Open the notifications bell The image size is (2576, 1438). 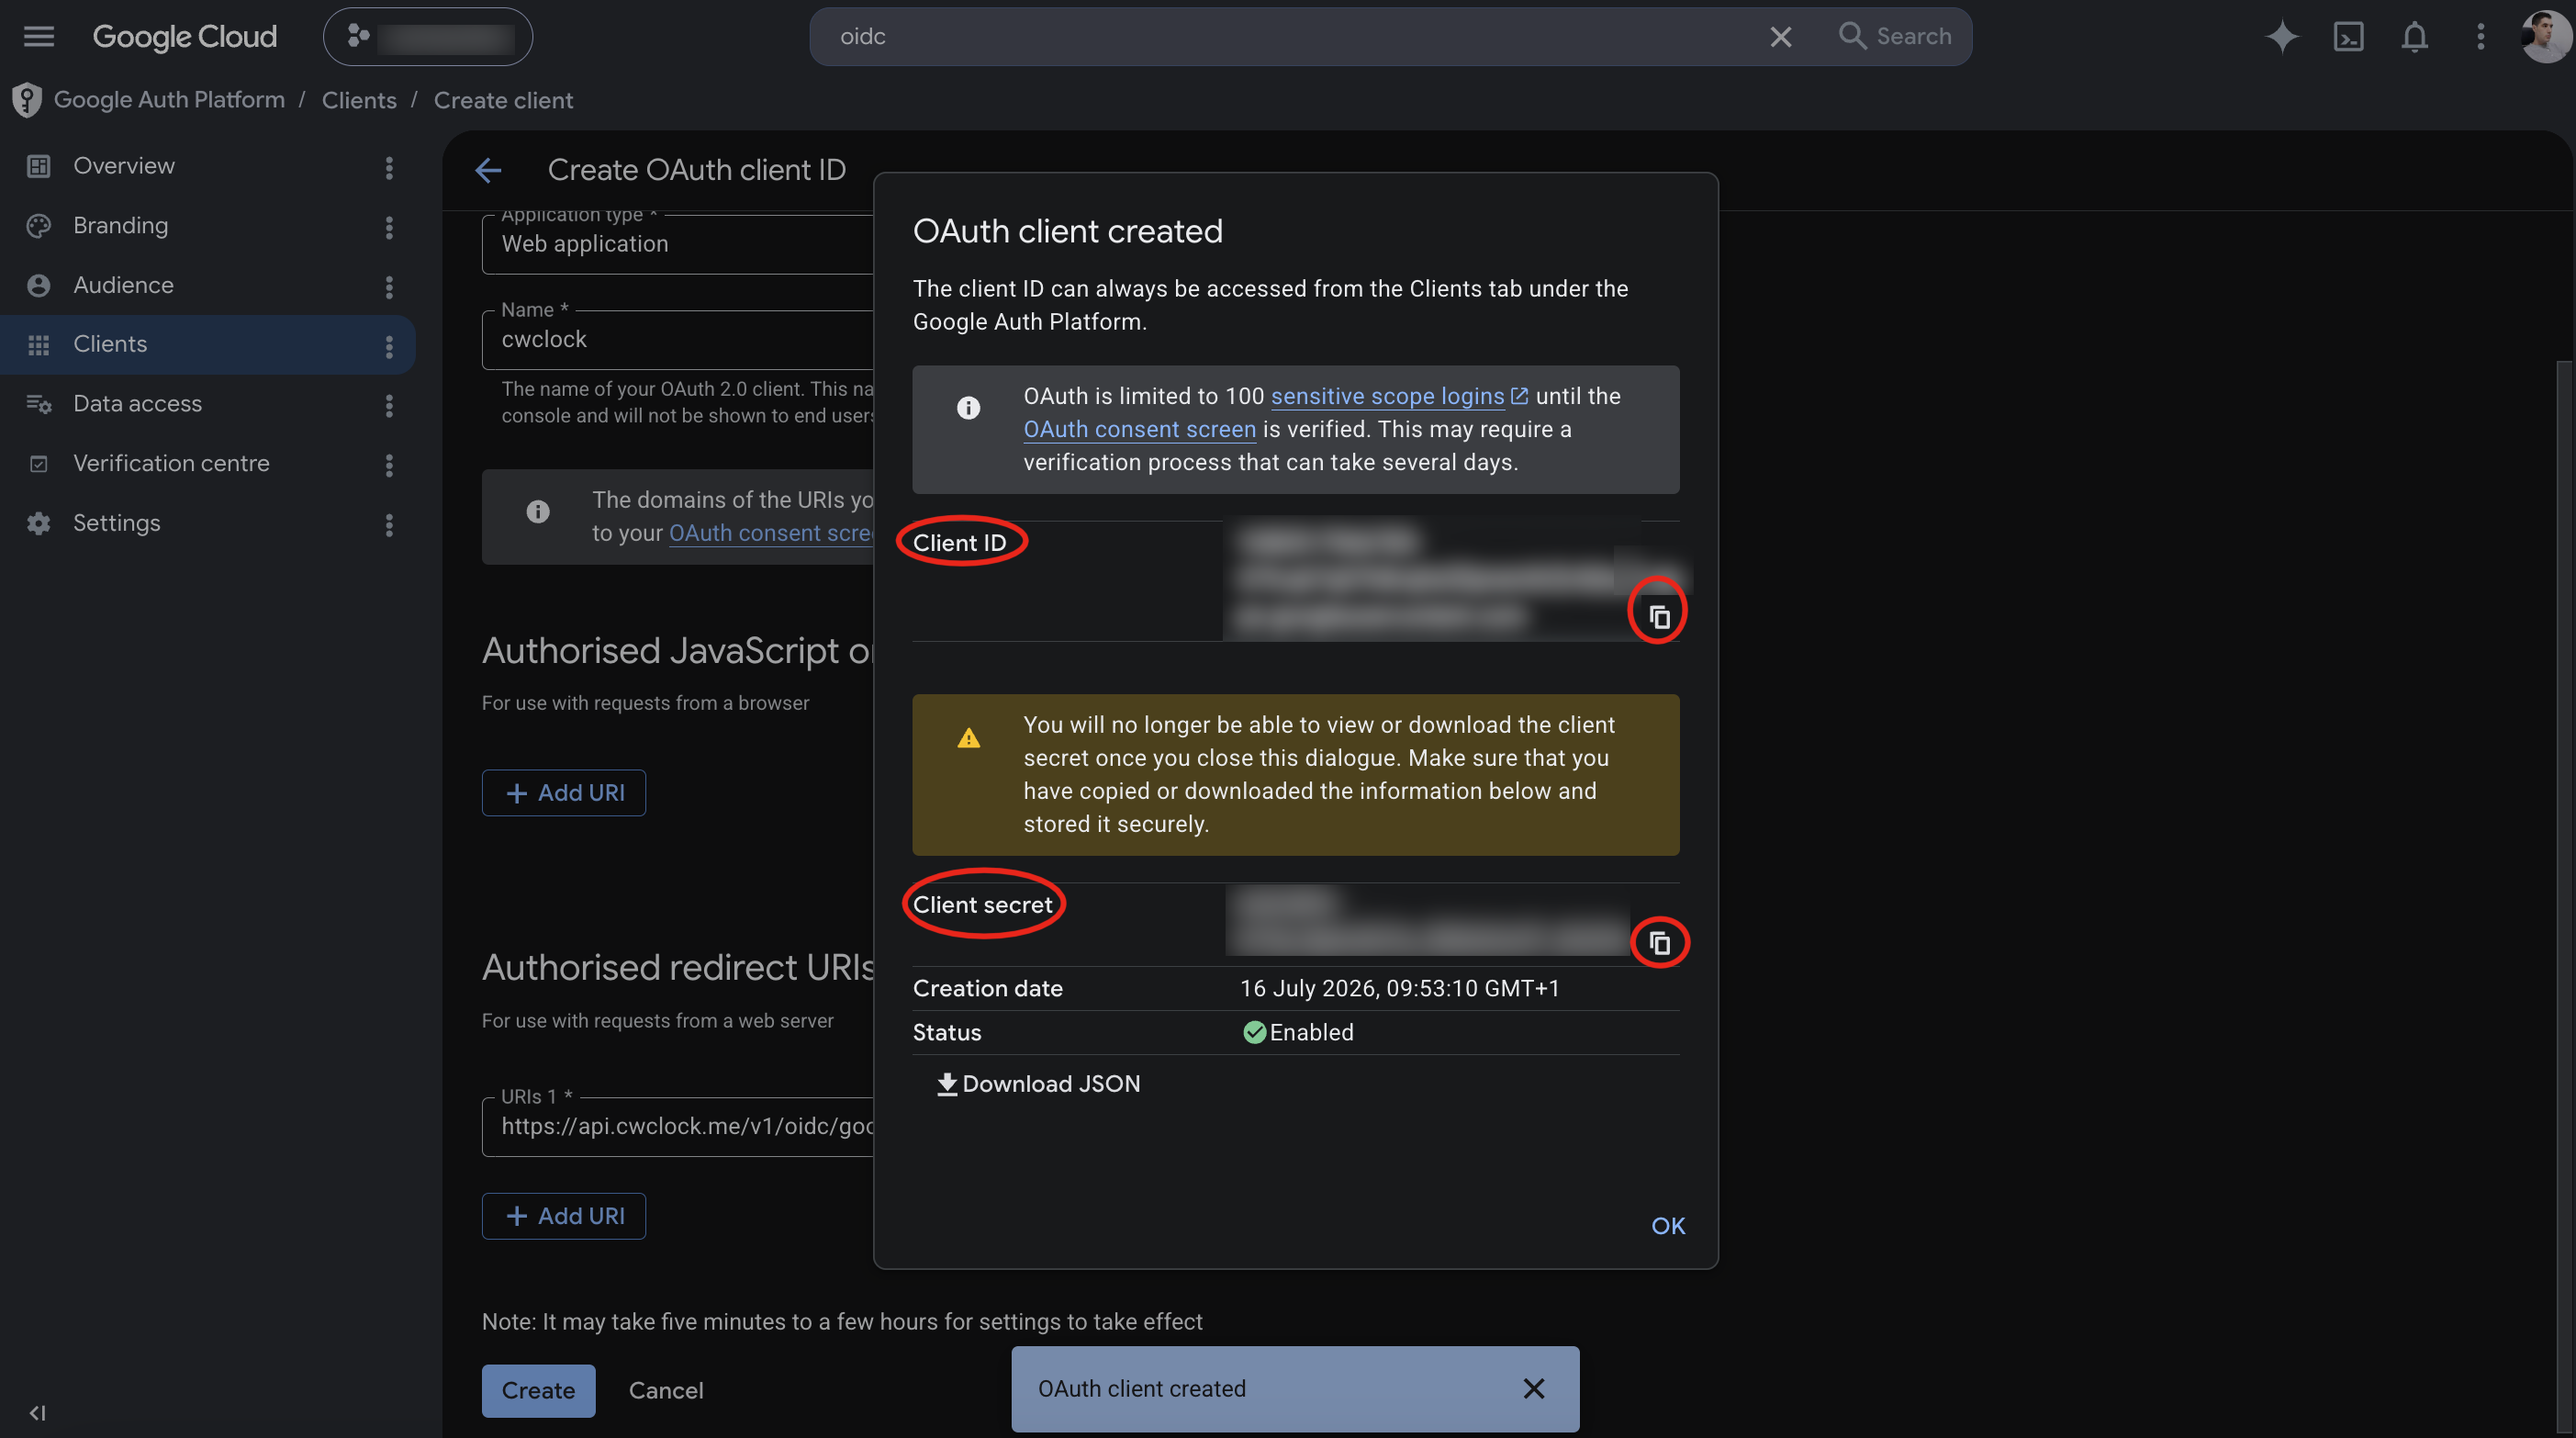pyautogui.click(x=2414, y=37)
